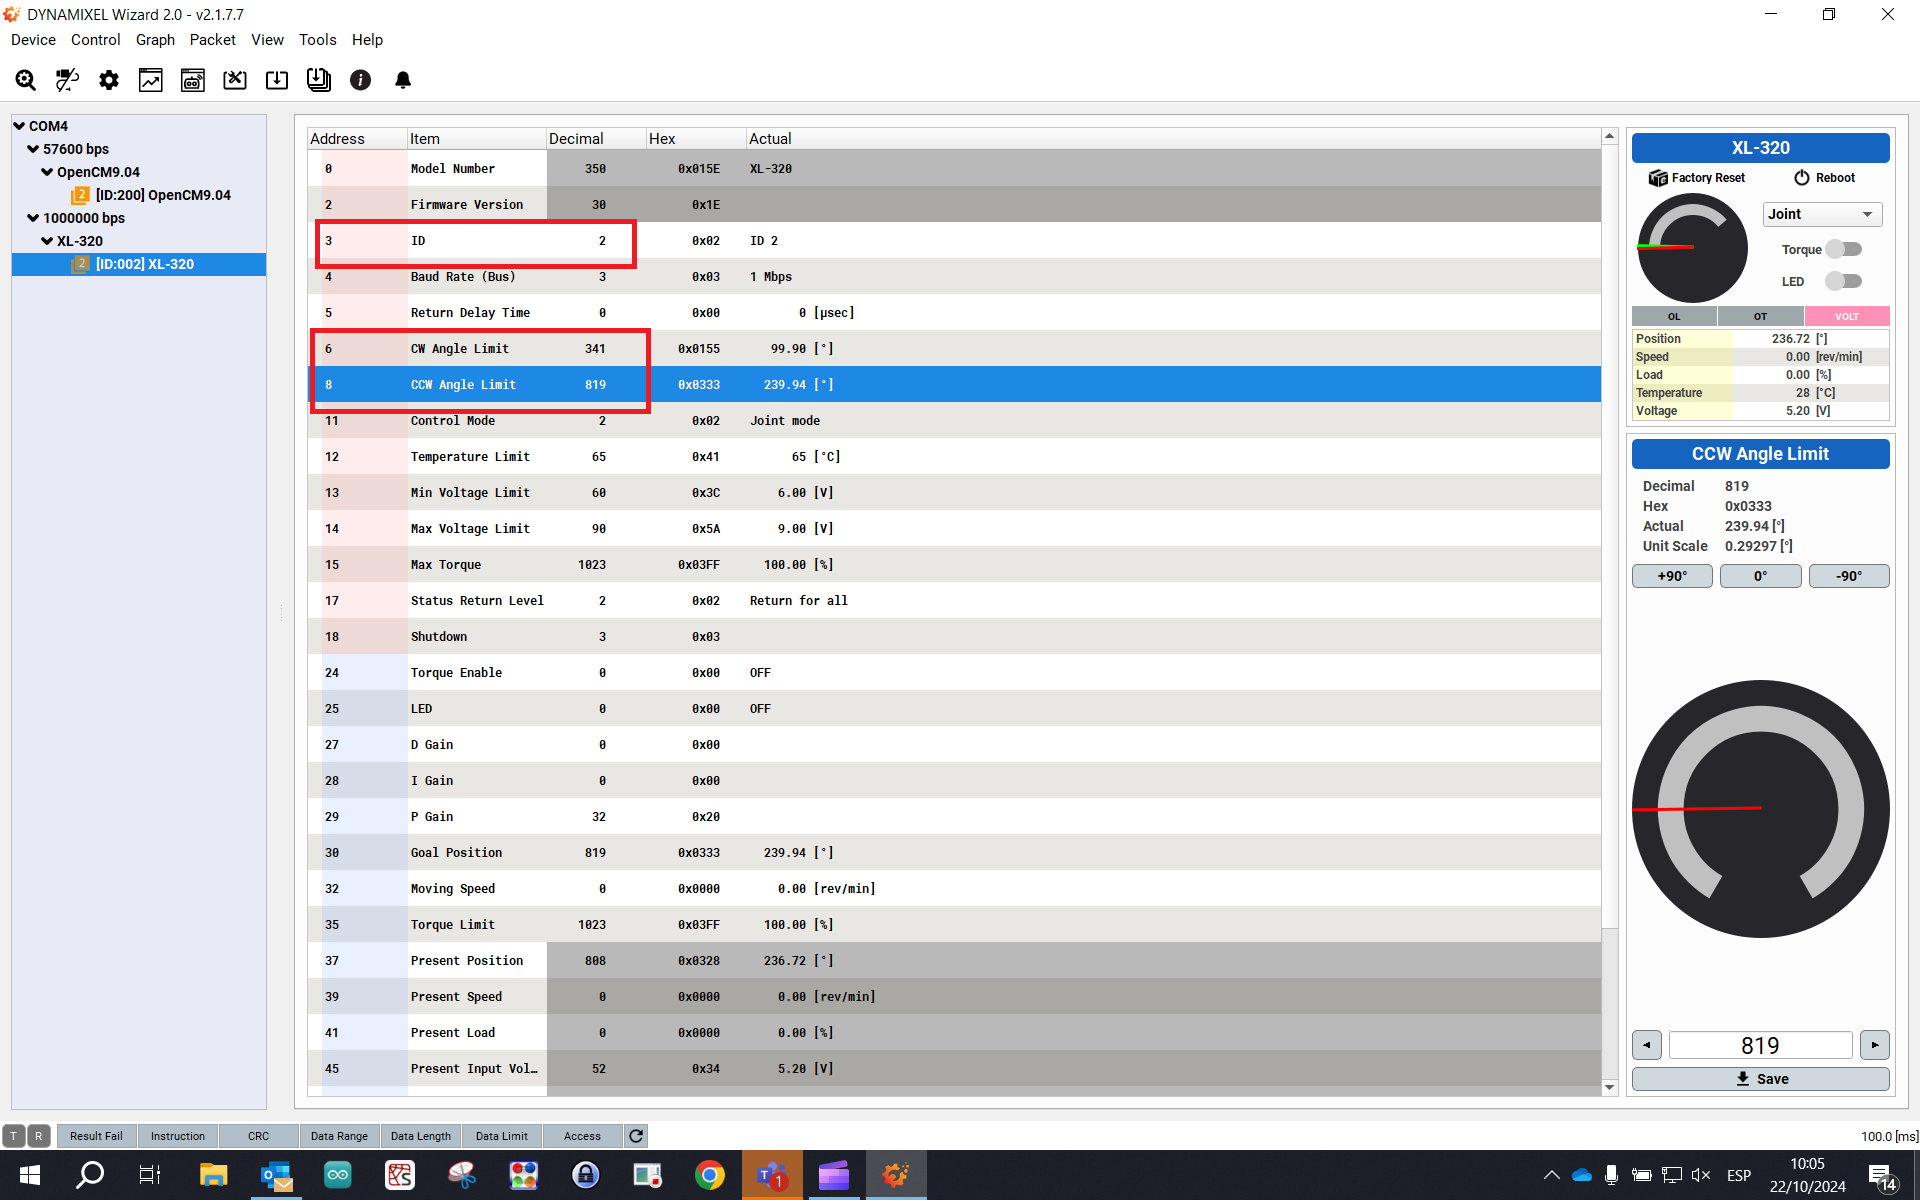The height and width of the screenshot is (1200, 1920).
Task: Collapse the COM4 tree node
Action: [19, 126]
